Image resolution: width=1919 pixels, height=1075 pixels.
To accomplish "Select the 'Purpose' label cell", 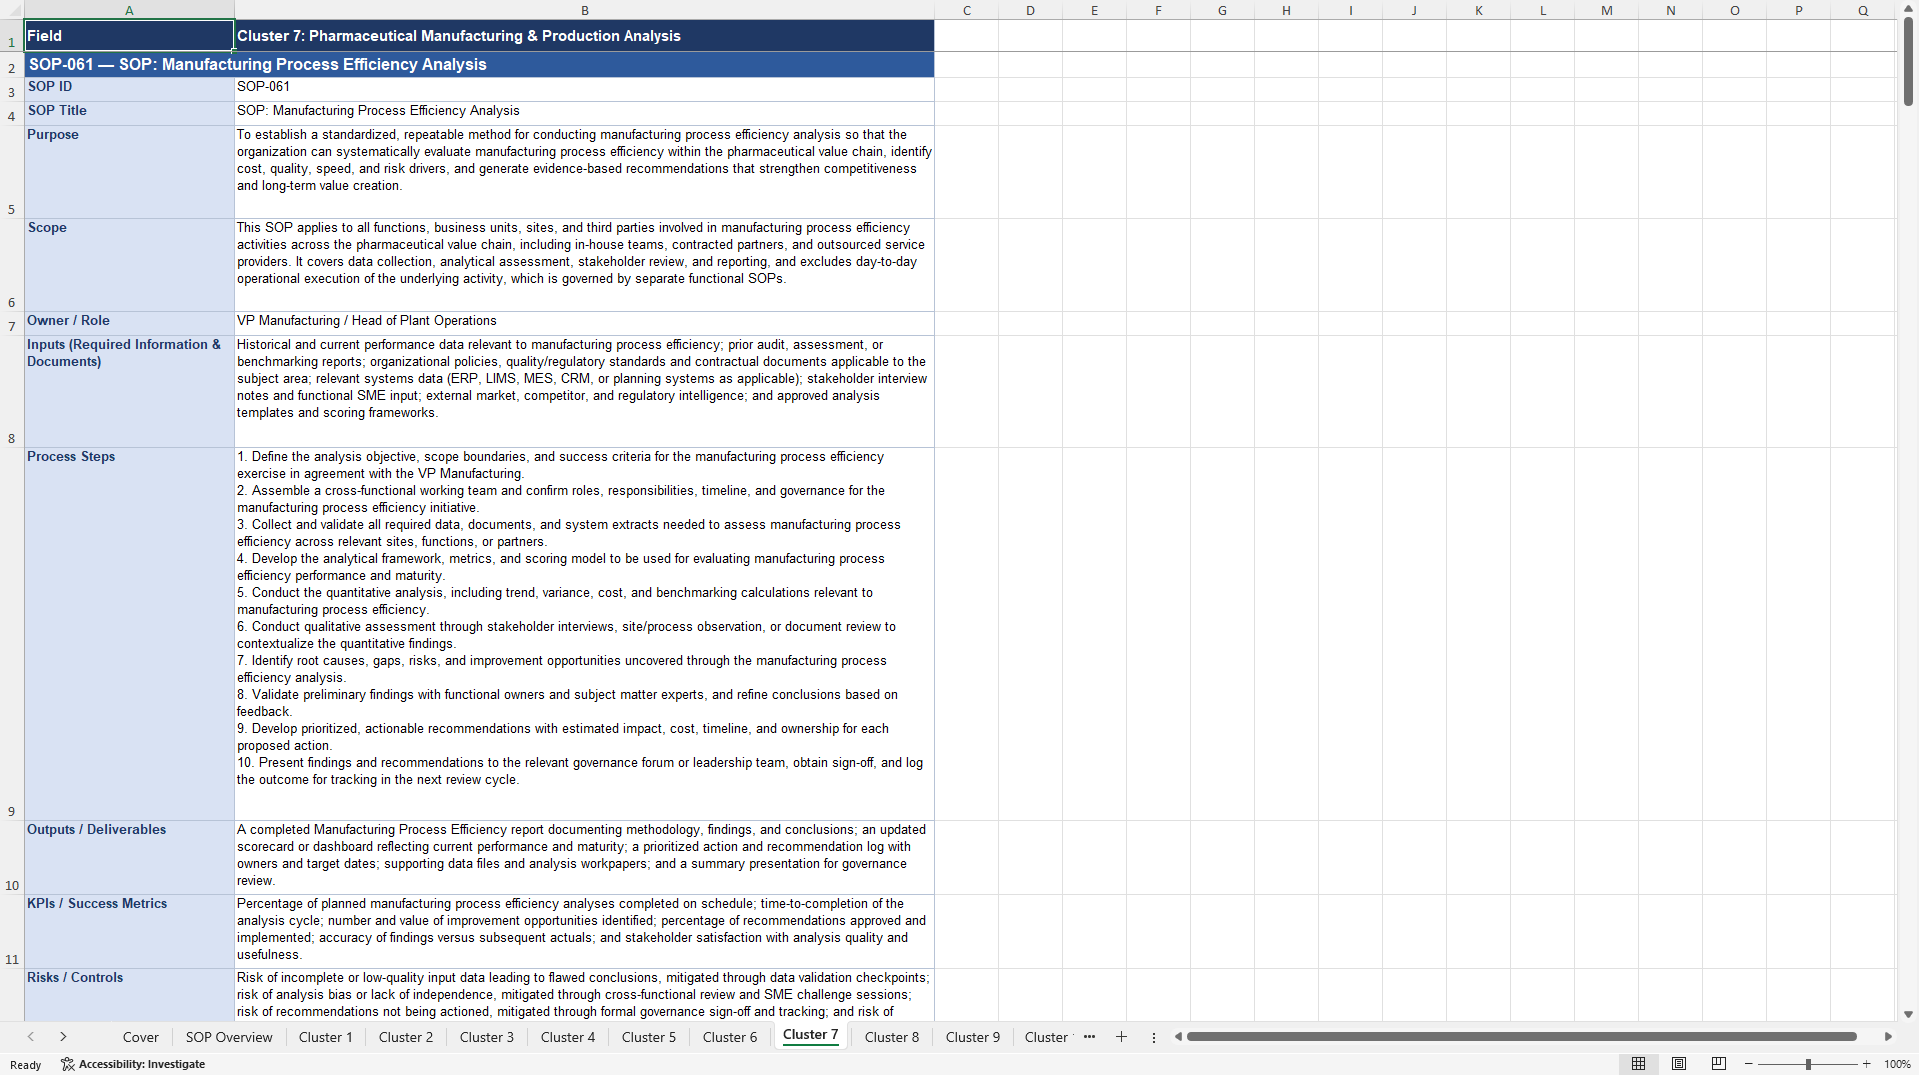I will click(x=129, y=171).
